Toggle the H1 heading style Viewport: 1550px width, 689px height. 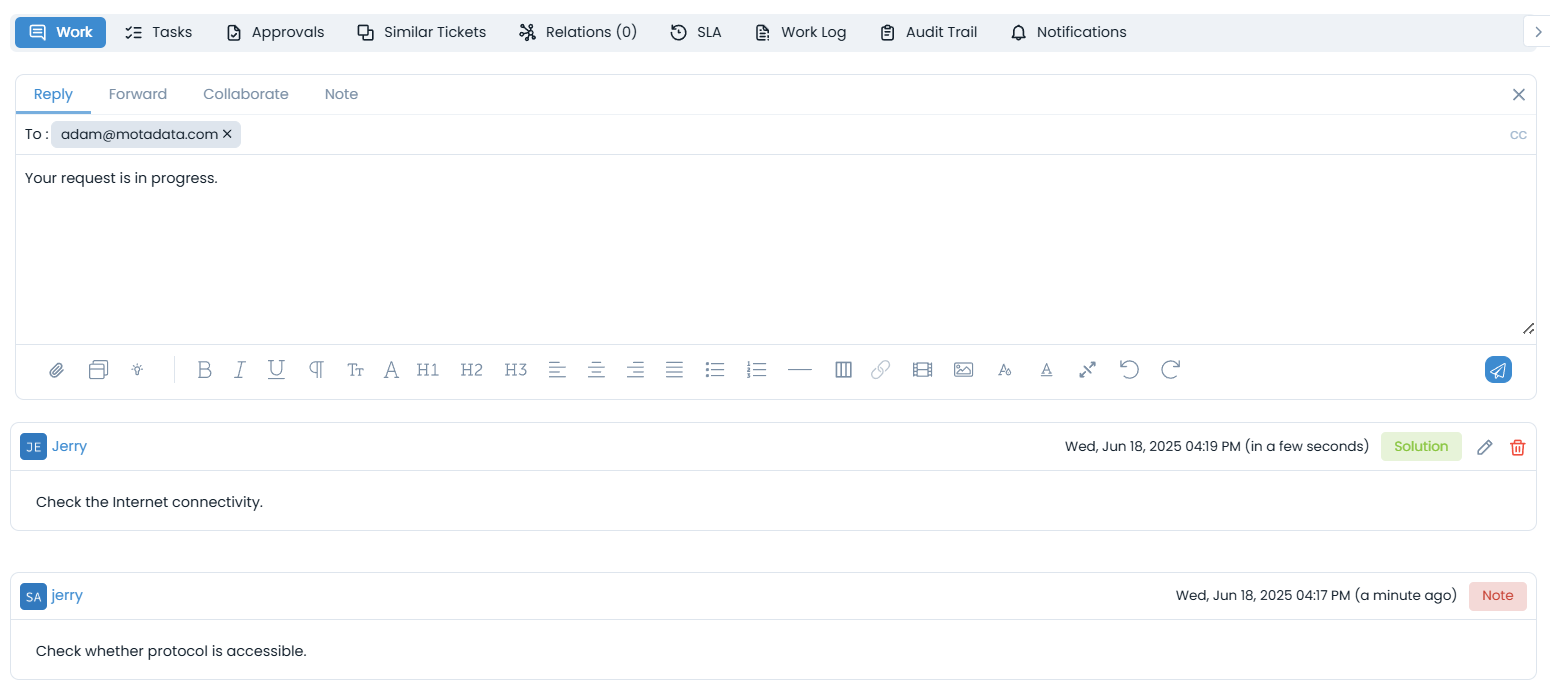(428, 370)
